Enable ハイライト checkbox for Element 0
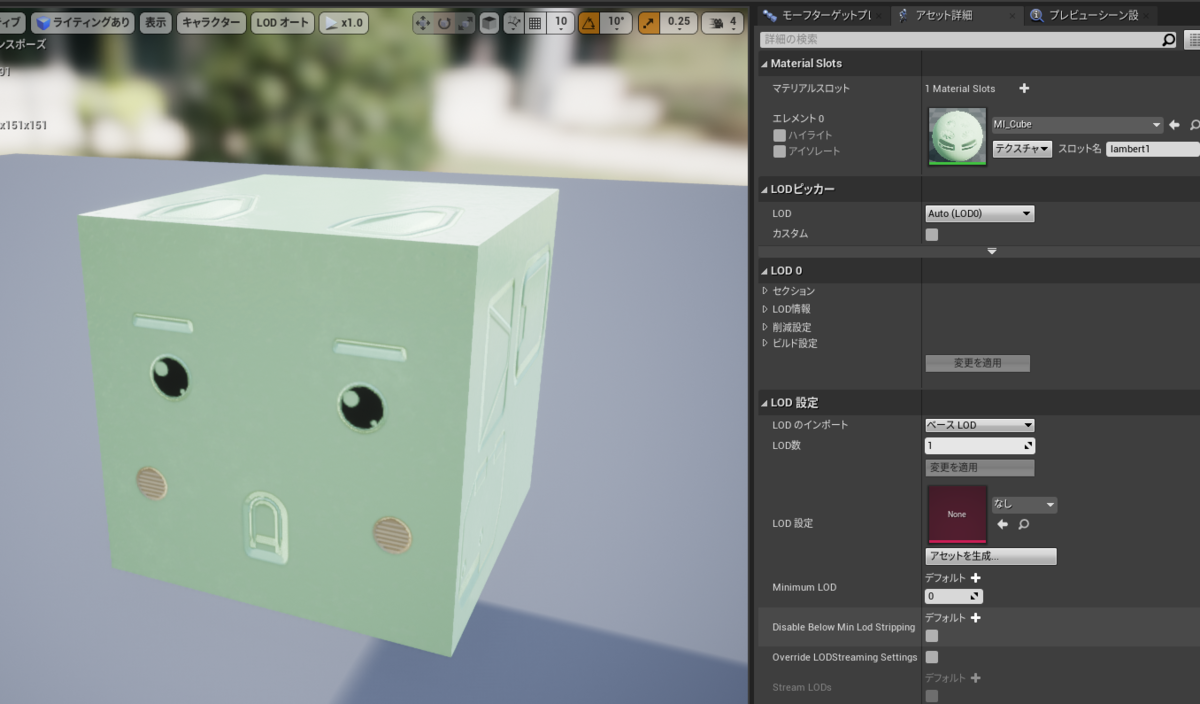This screenshot has width=1200, height=704. pos(779,135)
